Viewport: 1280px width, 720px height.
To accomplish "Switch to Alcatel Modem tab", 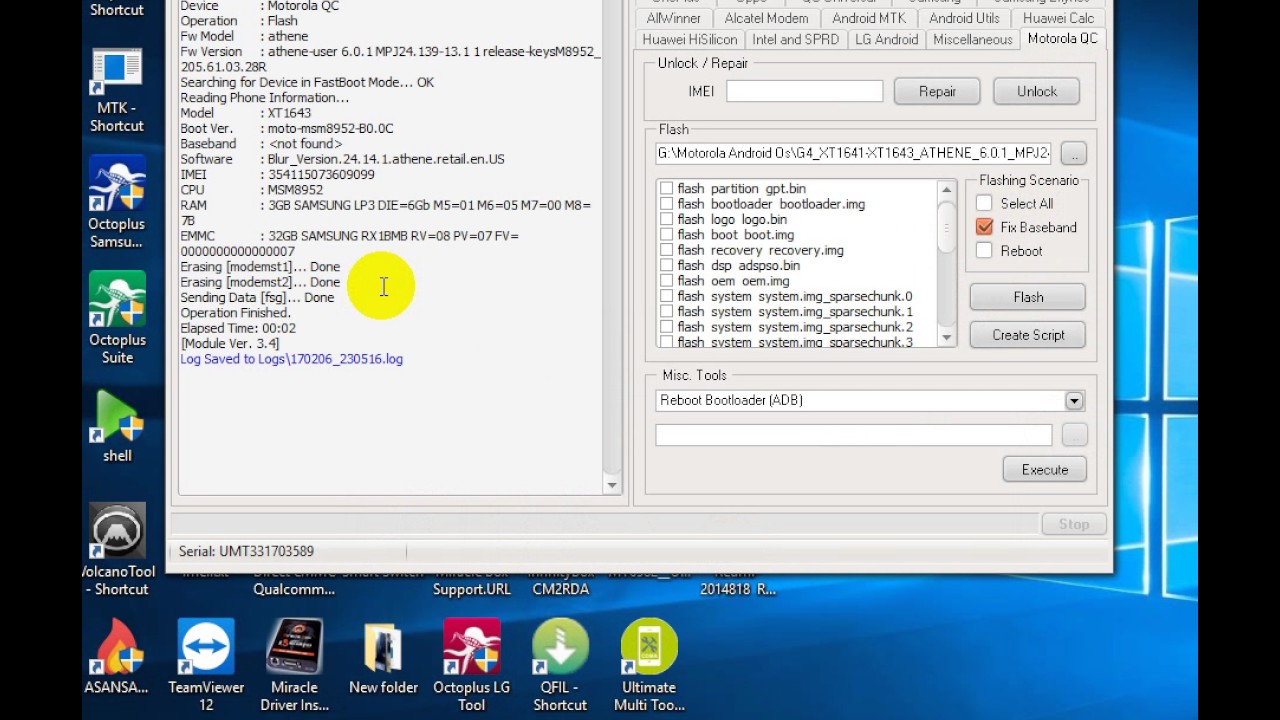I will pyautogui.click(x=766, y=18).
